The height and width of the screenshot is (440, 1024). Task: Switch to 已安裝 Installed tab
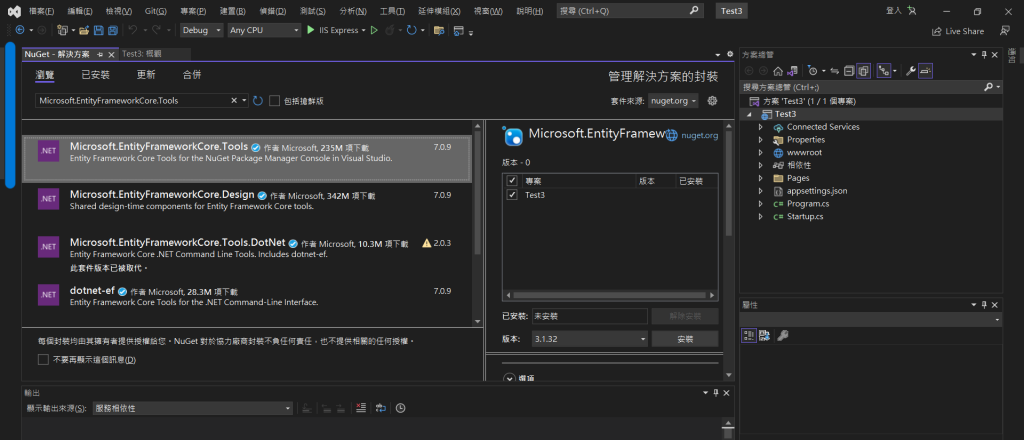click(x=95, y=74)
